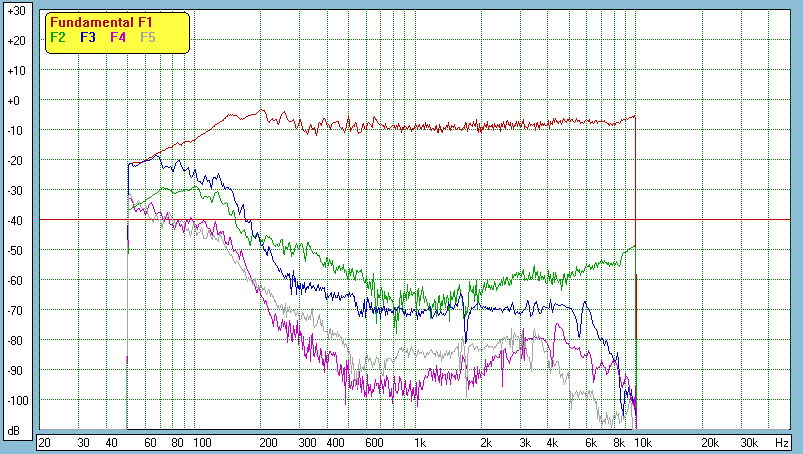803x454 pixels.
Task: Click the 100 frequency axis label
Action: pyautogui.click(x=201, y=442)
